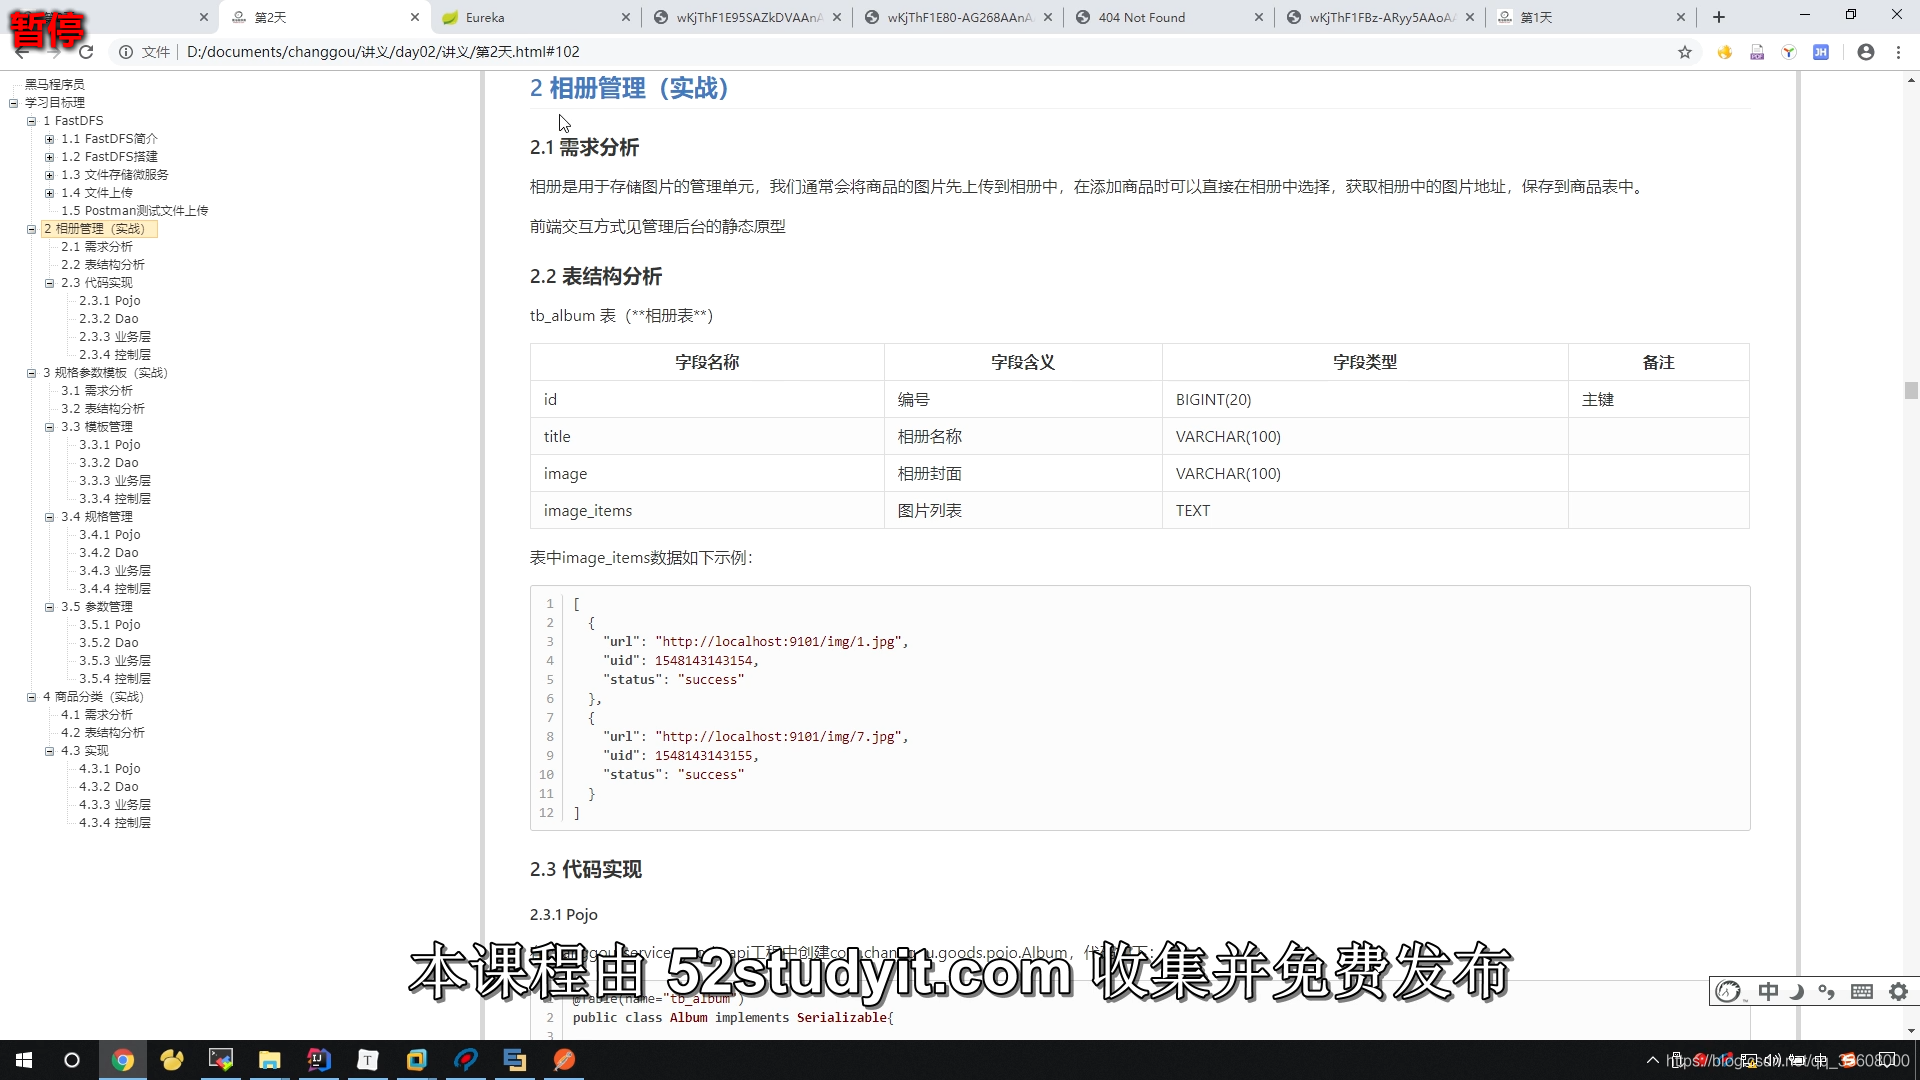Image resolution: width=1920 pixels, height=1080 pixels.
Task: Switch to the 第1天 tab
Action: [1591, 17]
